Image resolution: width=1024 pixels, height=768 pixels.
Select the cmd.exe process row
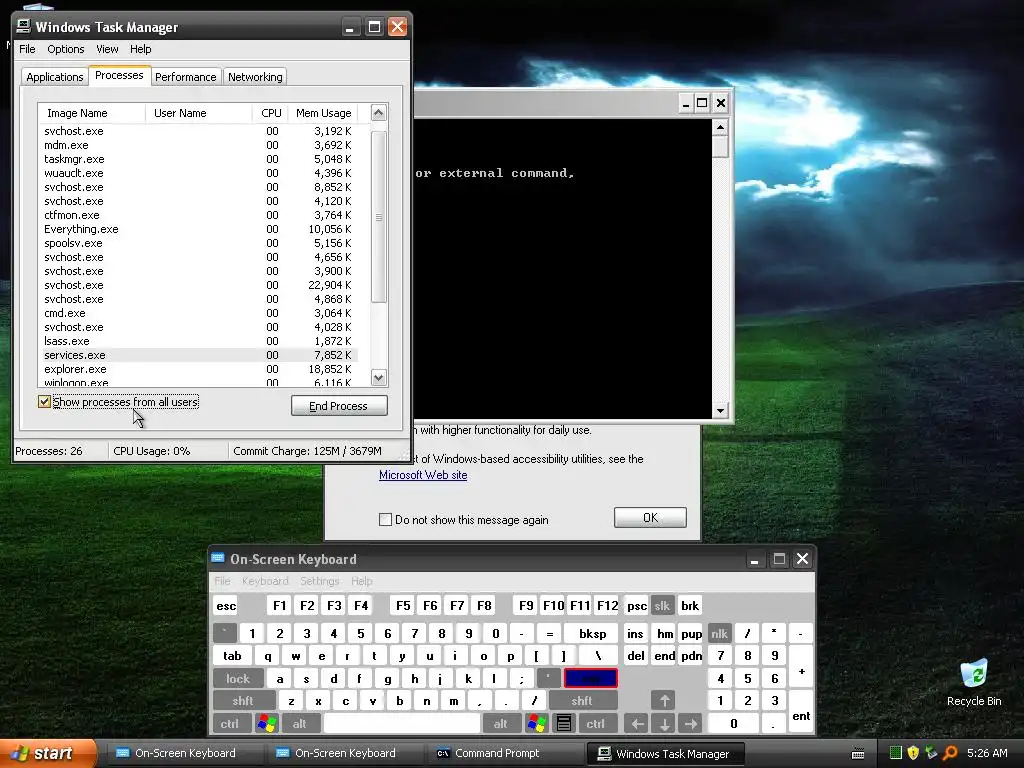(199, 313)
